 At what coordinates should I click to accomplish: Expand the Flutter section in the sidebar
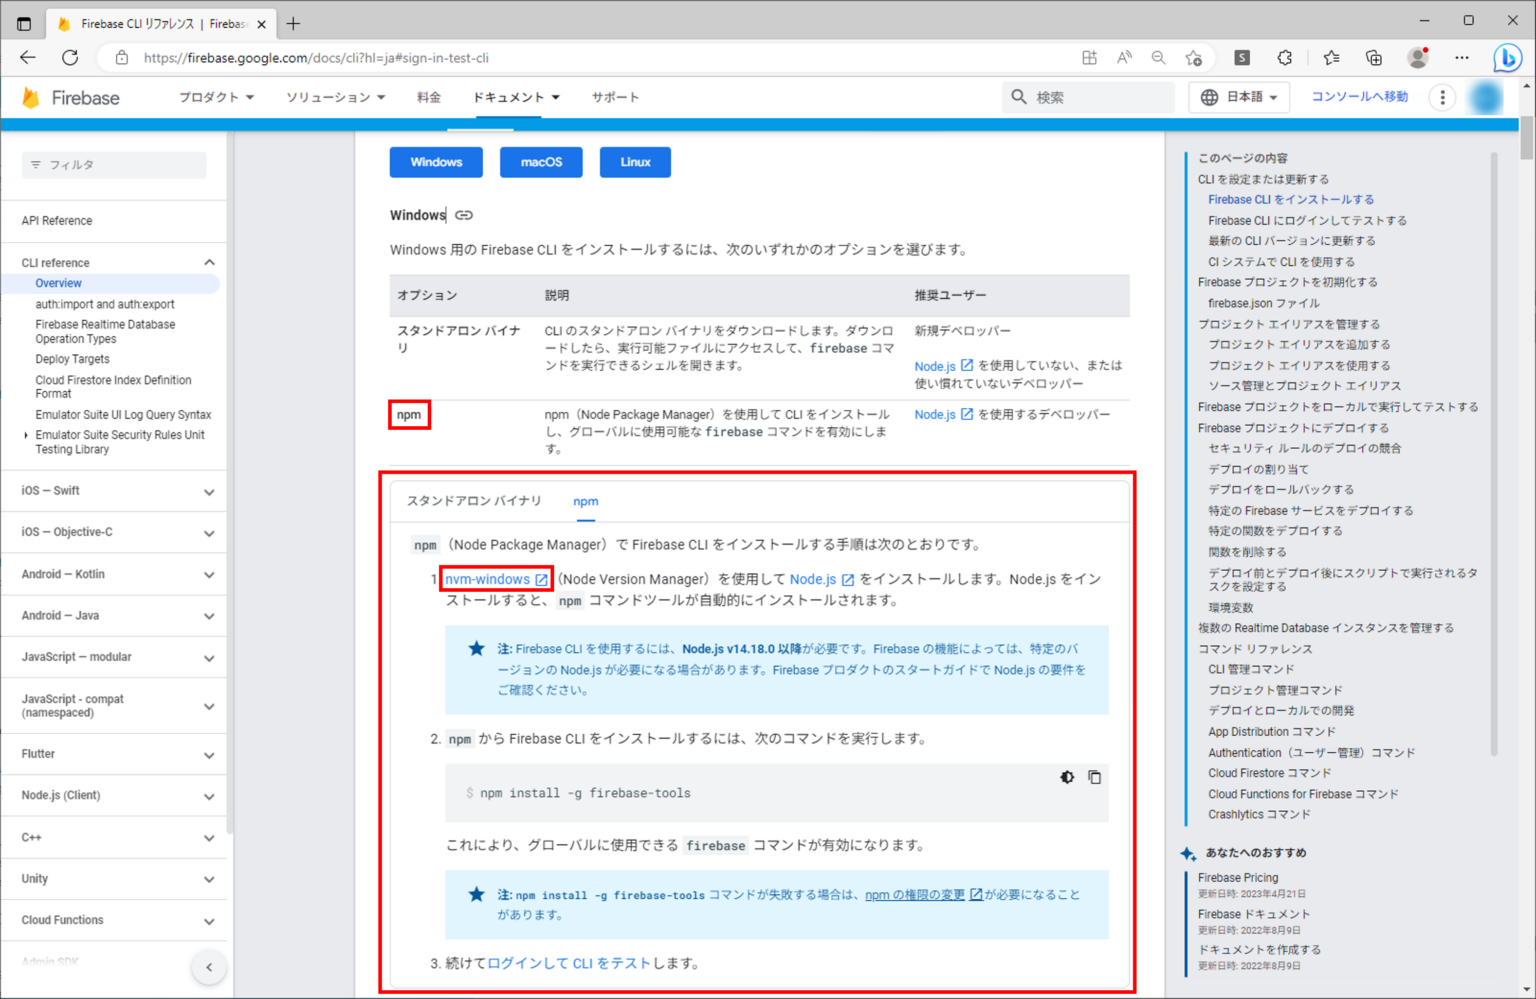click(113, 754)
